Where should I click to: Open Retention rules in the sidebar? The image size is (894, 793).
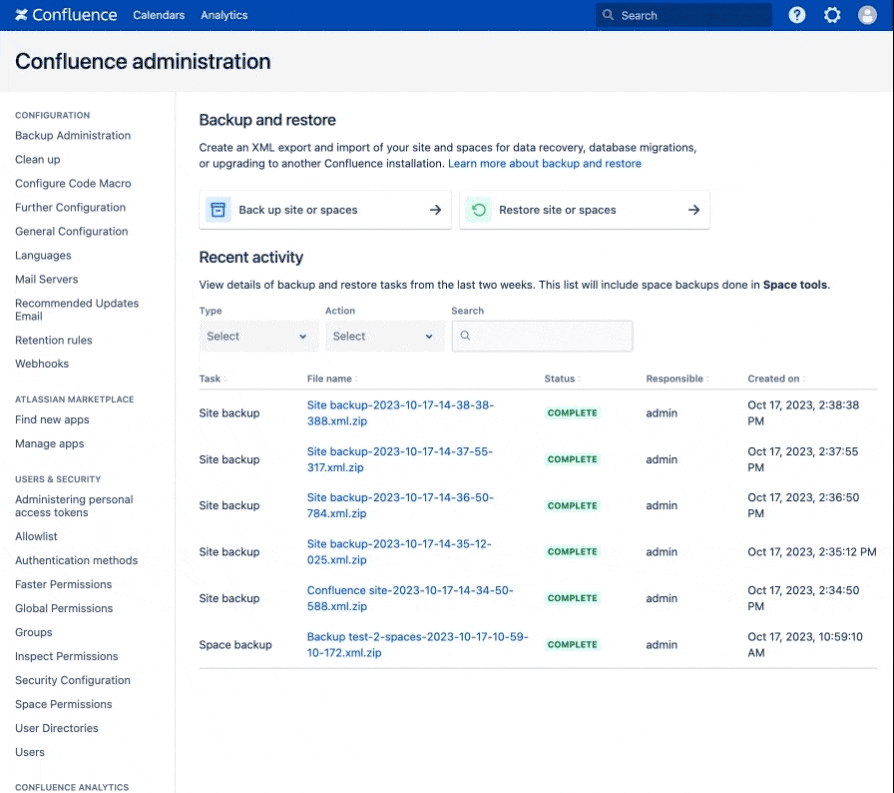(x=54, y=340)
